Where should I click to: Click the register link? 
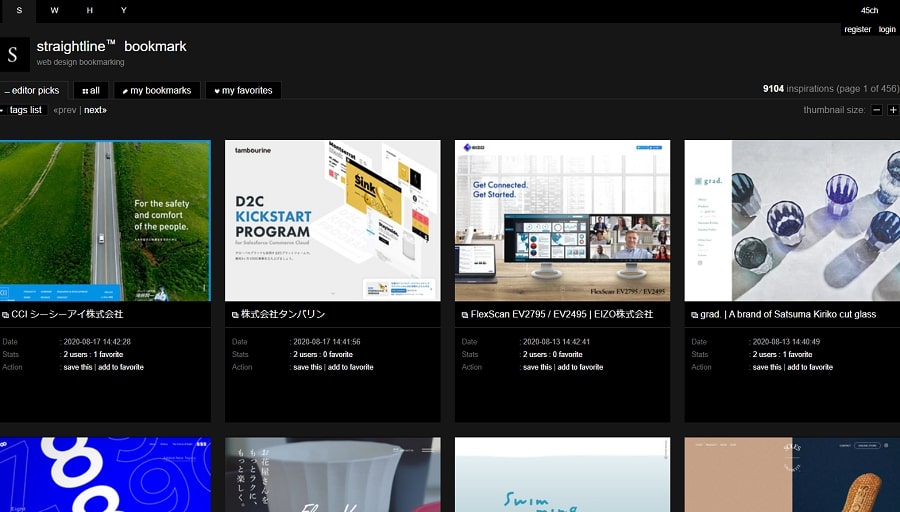(858, 29)
